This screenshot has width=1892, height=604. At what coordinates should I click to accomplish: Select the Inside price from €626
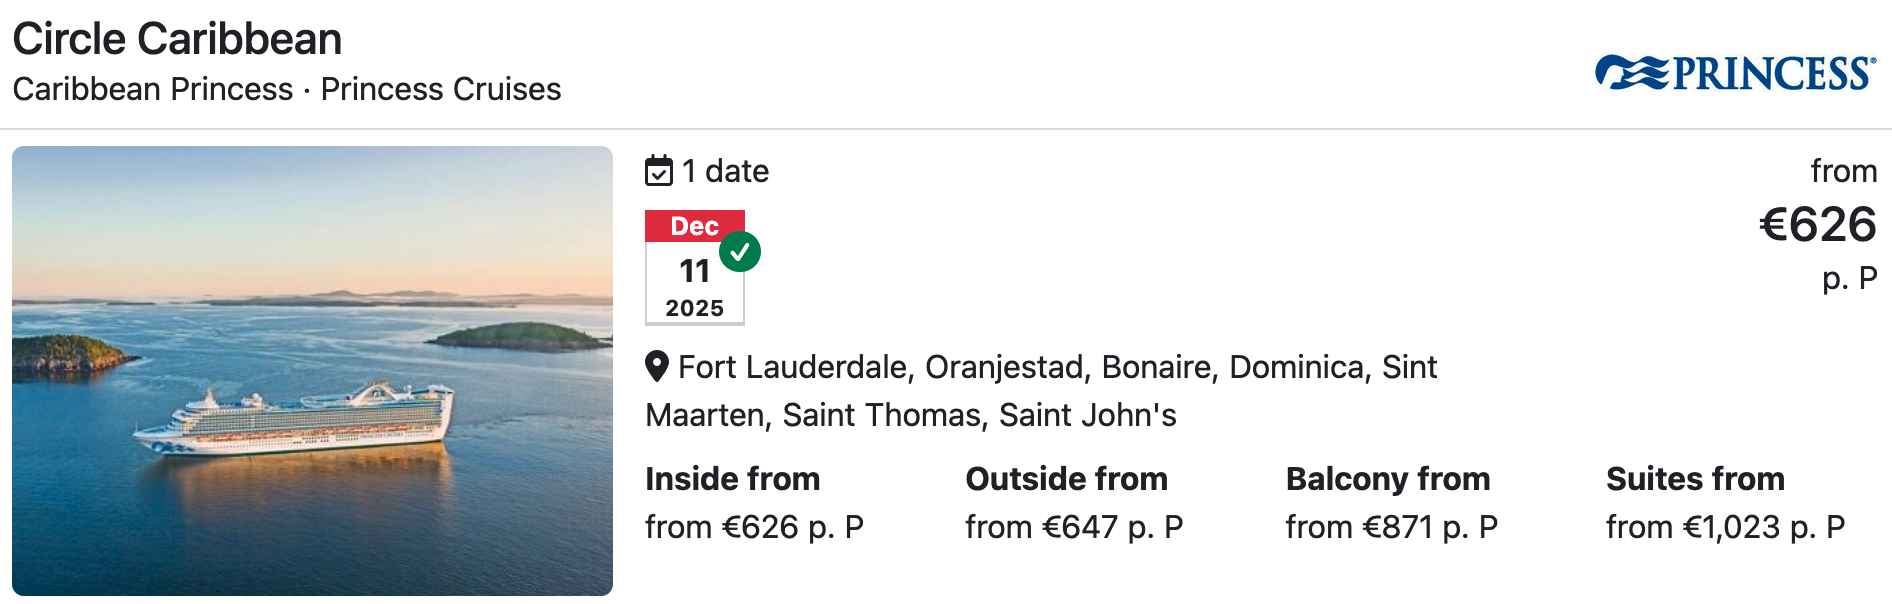pos(754,527)
